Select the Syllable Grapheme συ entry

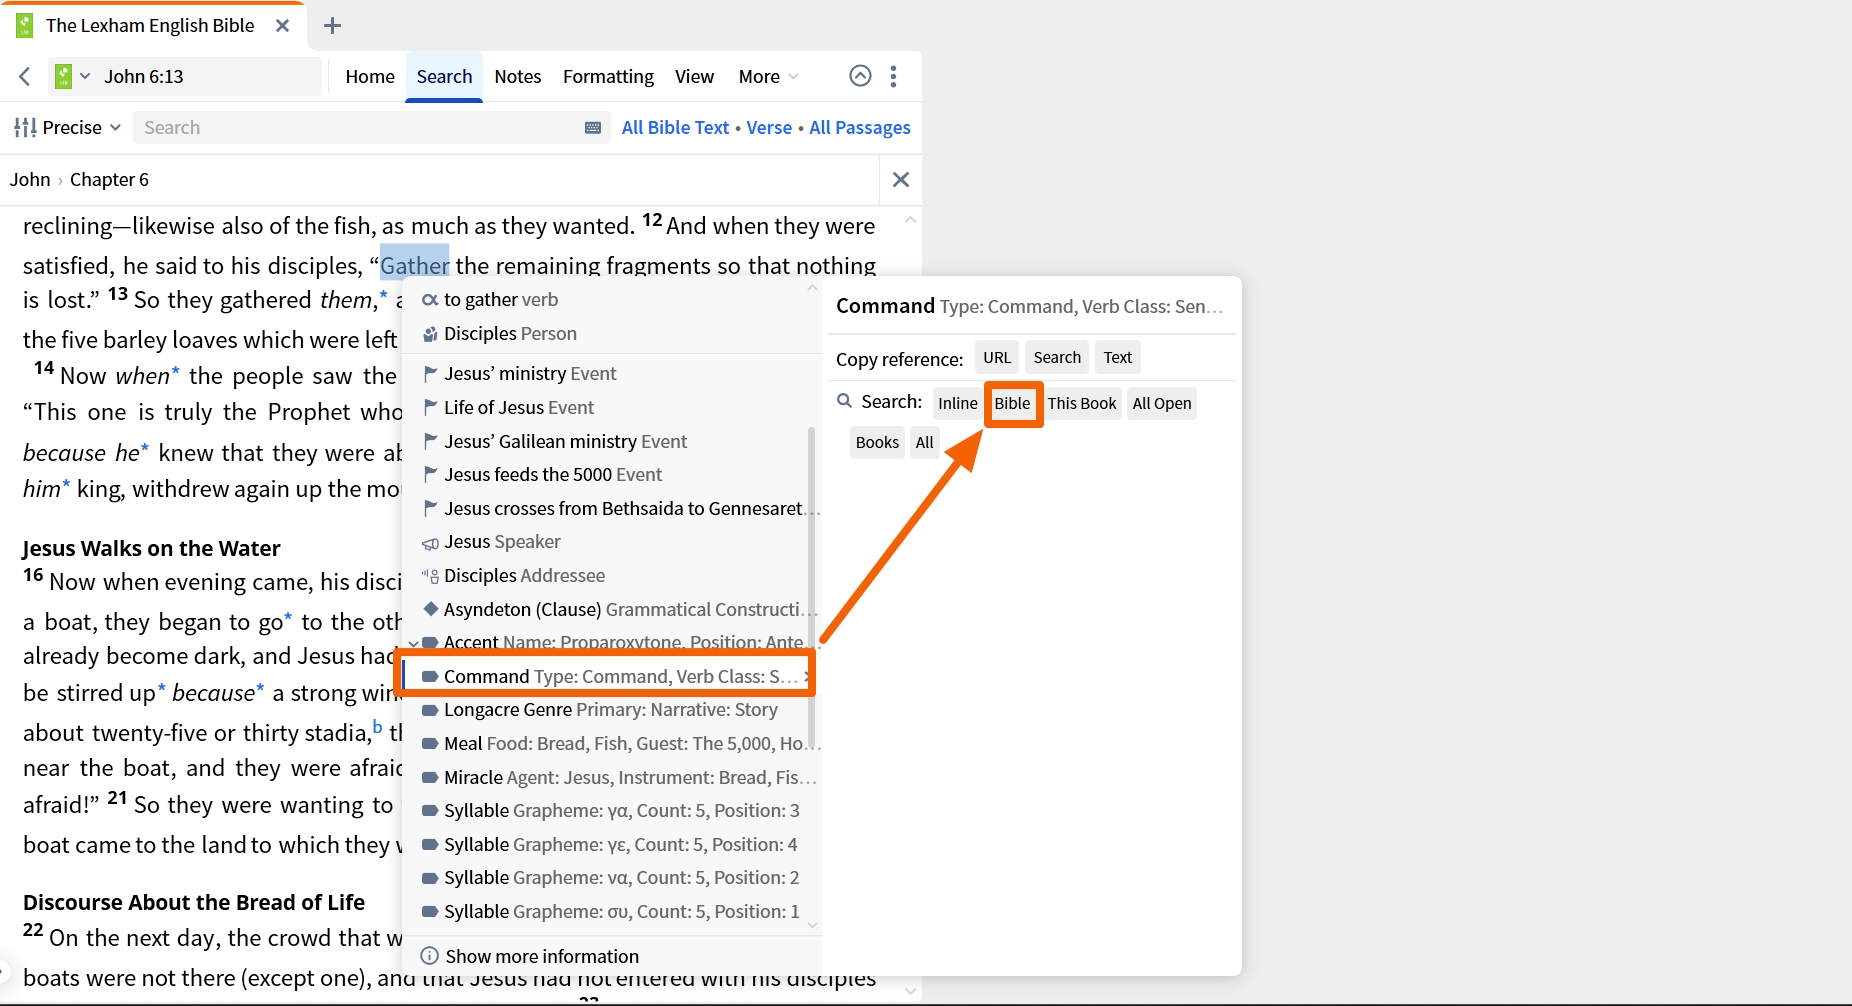(x=610, y=912)
